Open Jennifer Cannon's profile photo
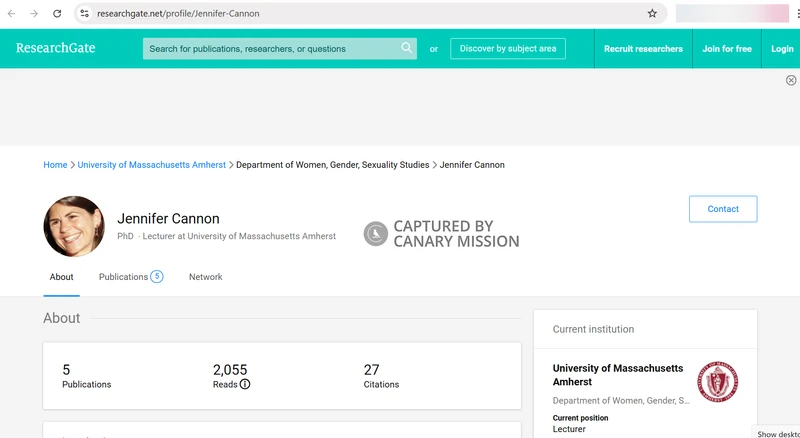 tap(74, 226)
